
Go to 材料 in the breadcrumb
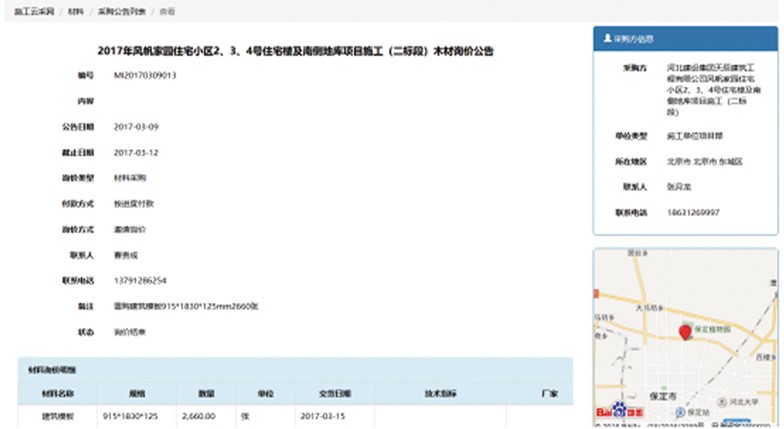(76, 9)
